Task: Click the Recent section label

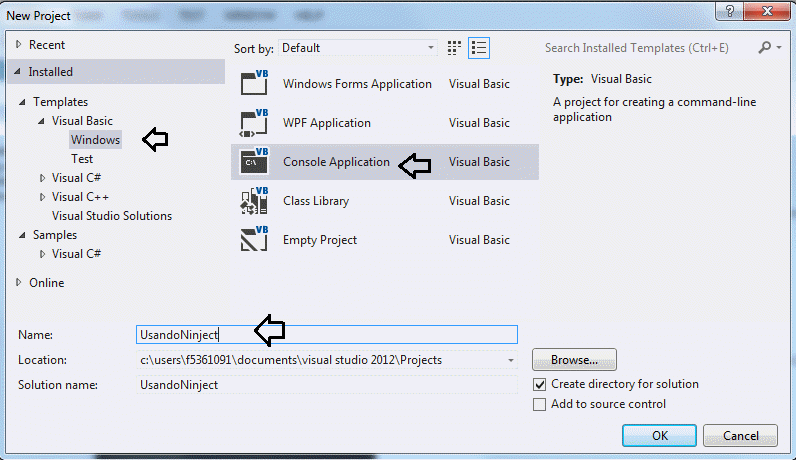Action: pyautogui.click(x=47, y=45)
